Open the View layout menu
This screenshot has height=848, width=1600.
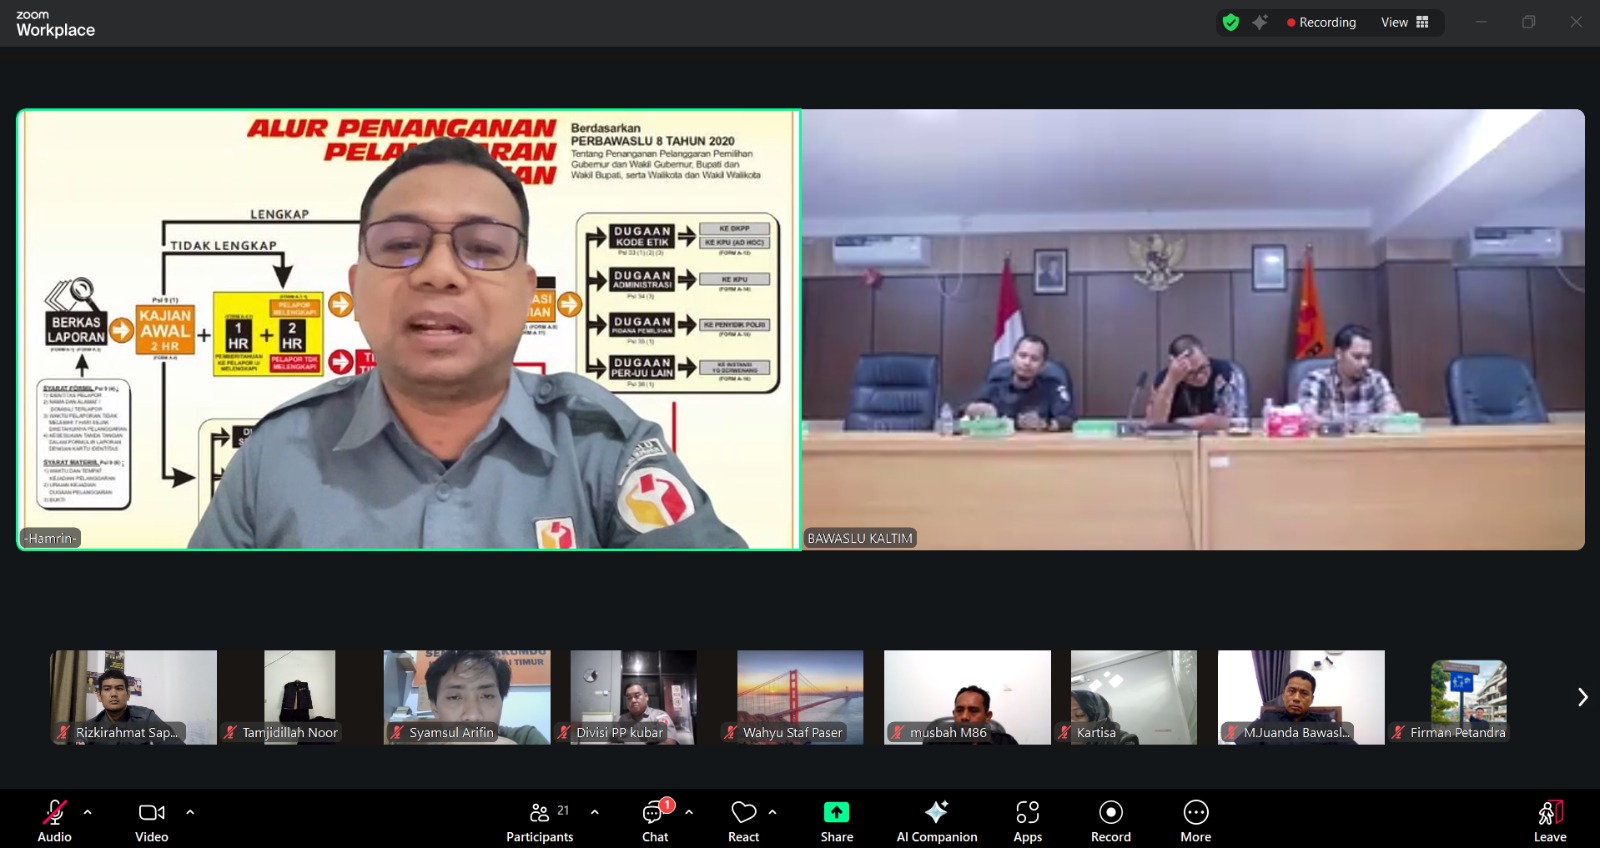point(1405,22)
